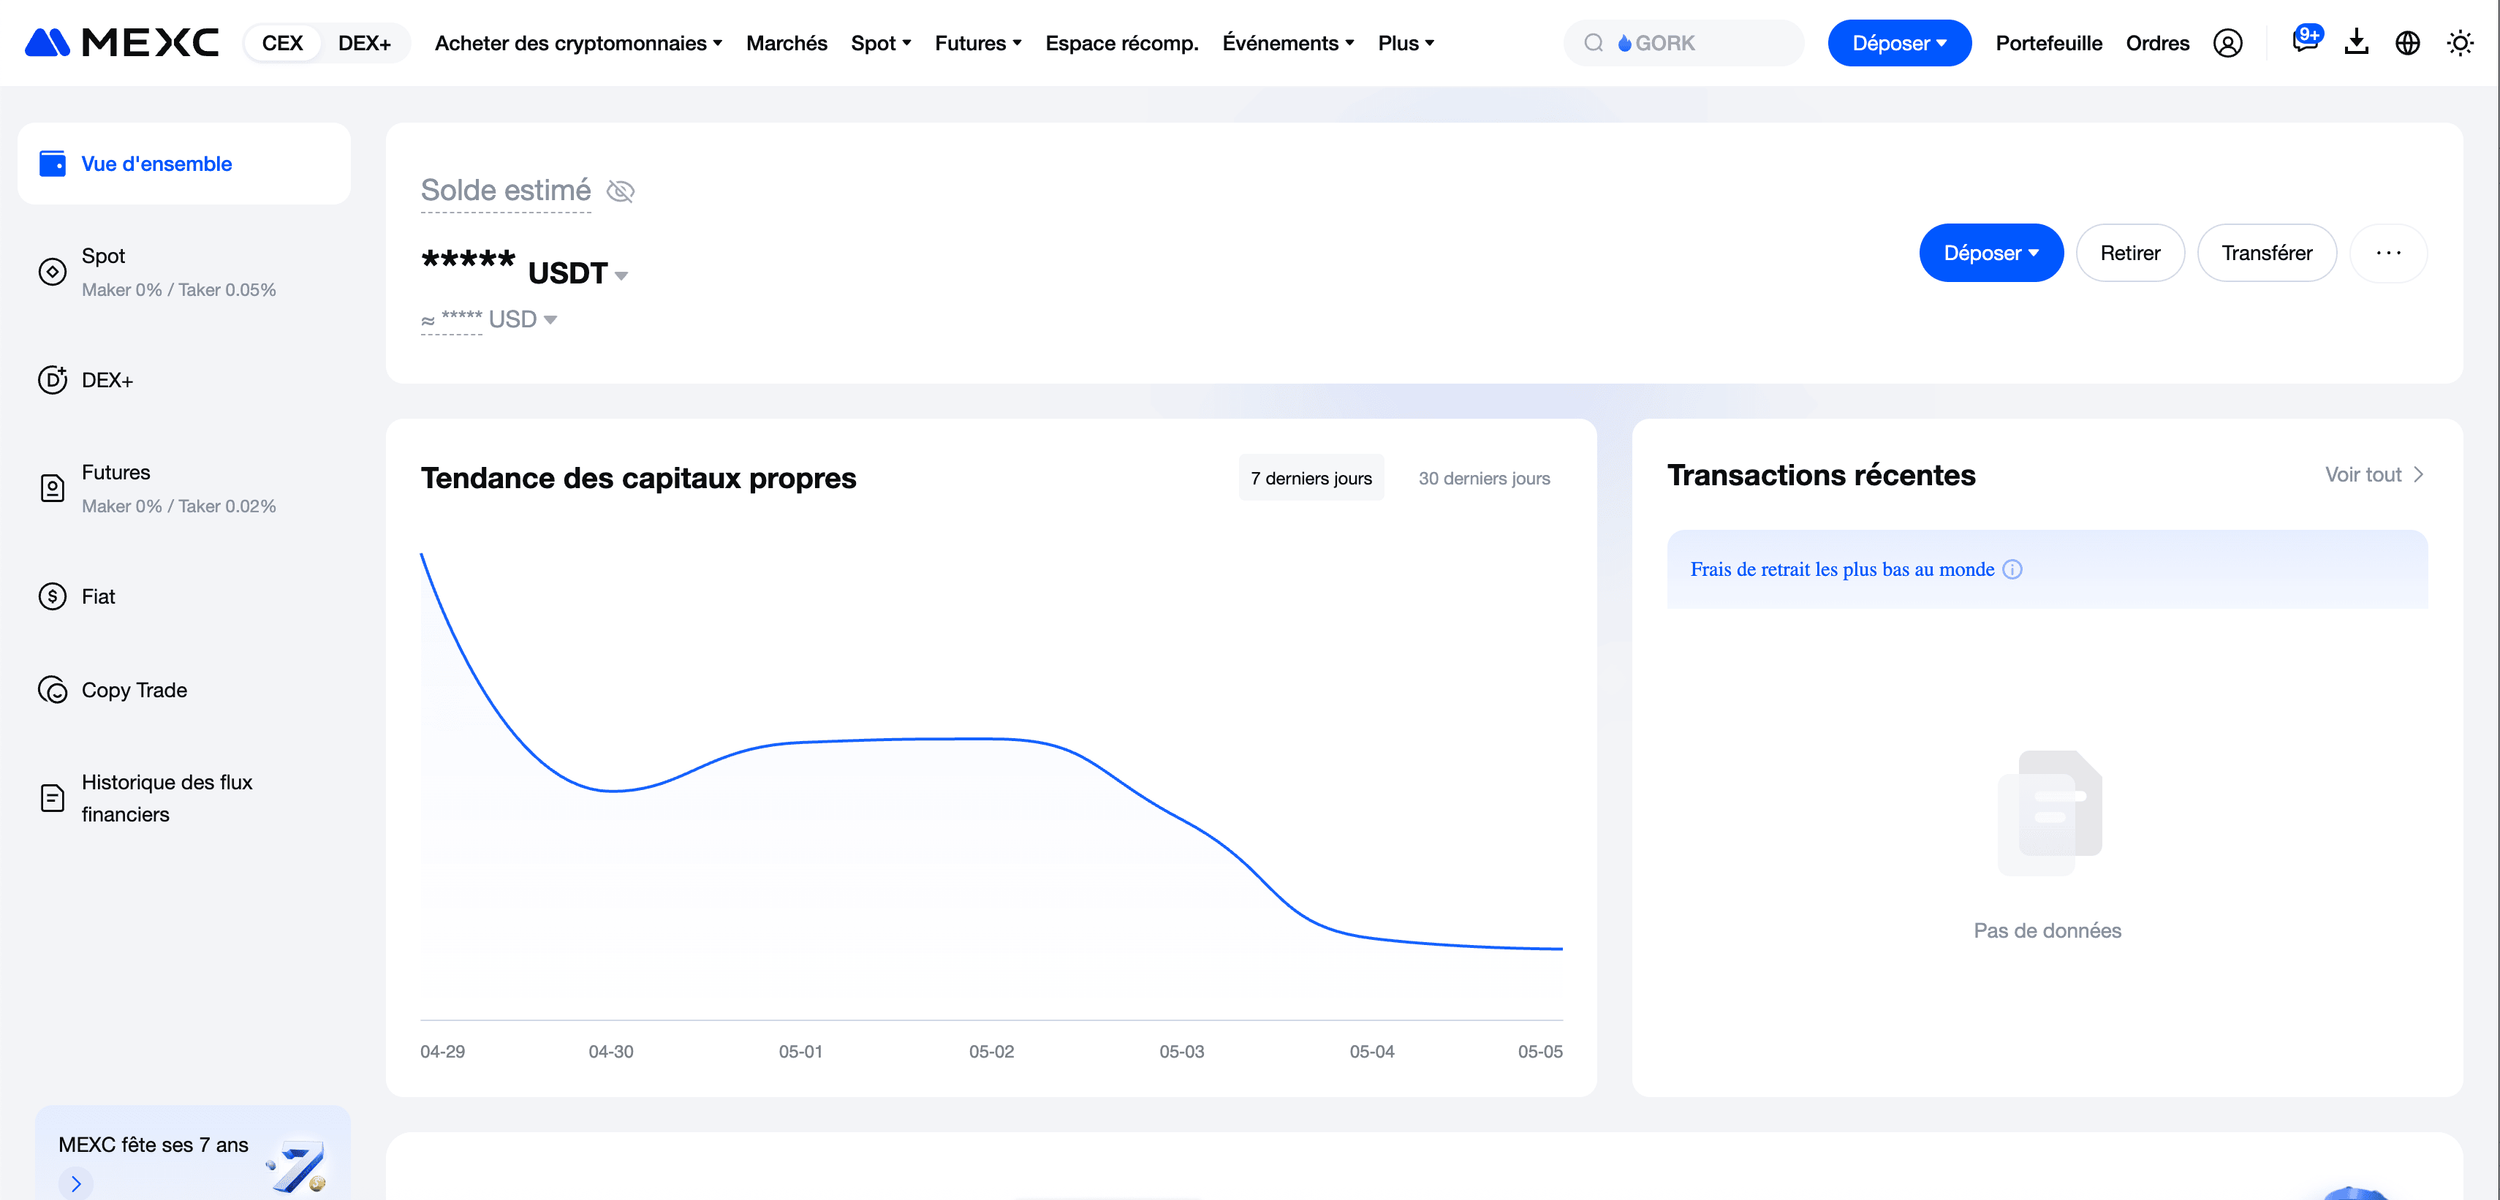The width and height of the screenshot is (2500, 1200).
Task: Expand the Événements dropdown
Action: click(x=1288, y=43)
